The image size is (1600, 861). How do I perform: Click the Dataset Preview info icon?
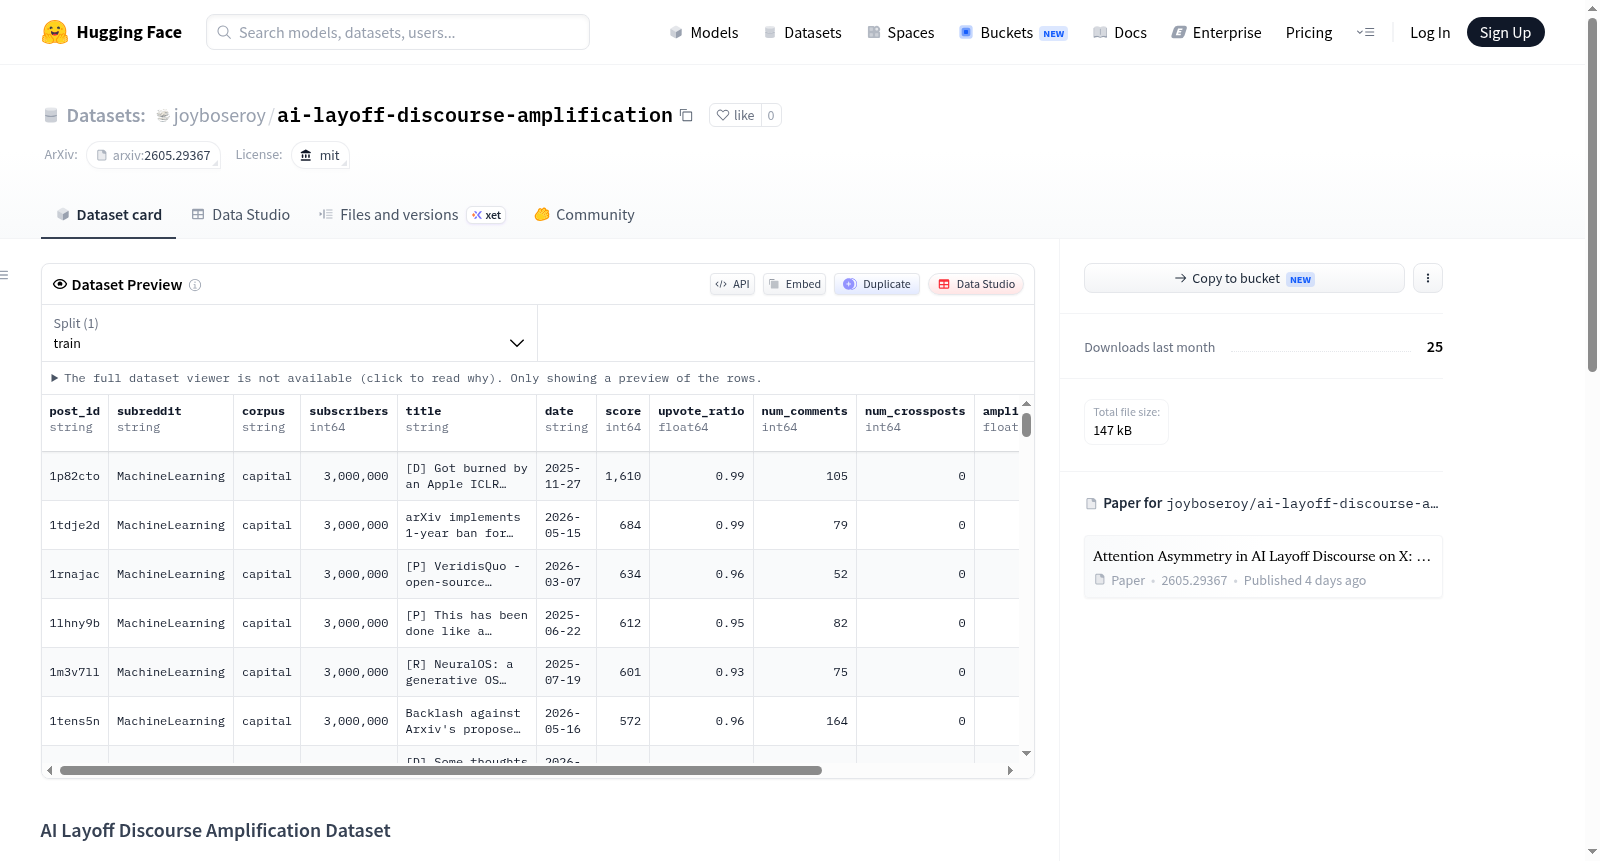(195, 285)
